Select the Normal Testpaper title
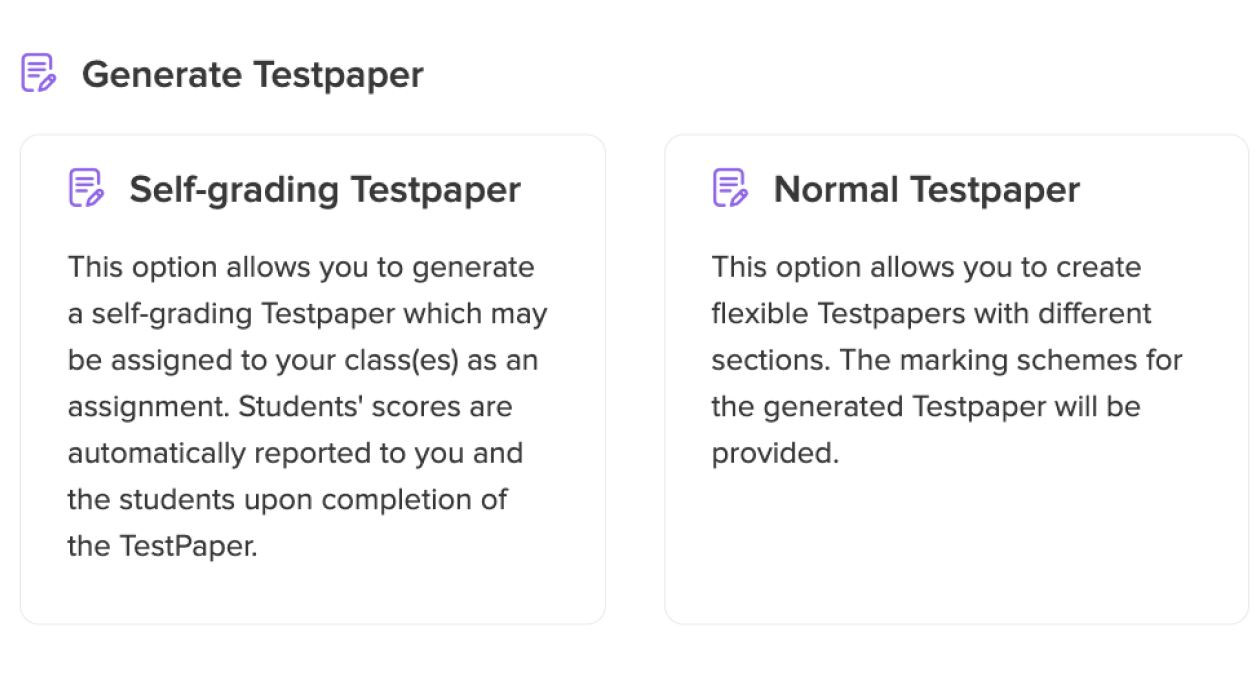1260x682 pixels. point(926,189)
